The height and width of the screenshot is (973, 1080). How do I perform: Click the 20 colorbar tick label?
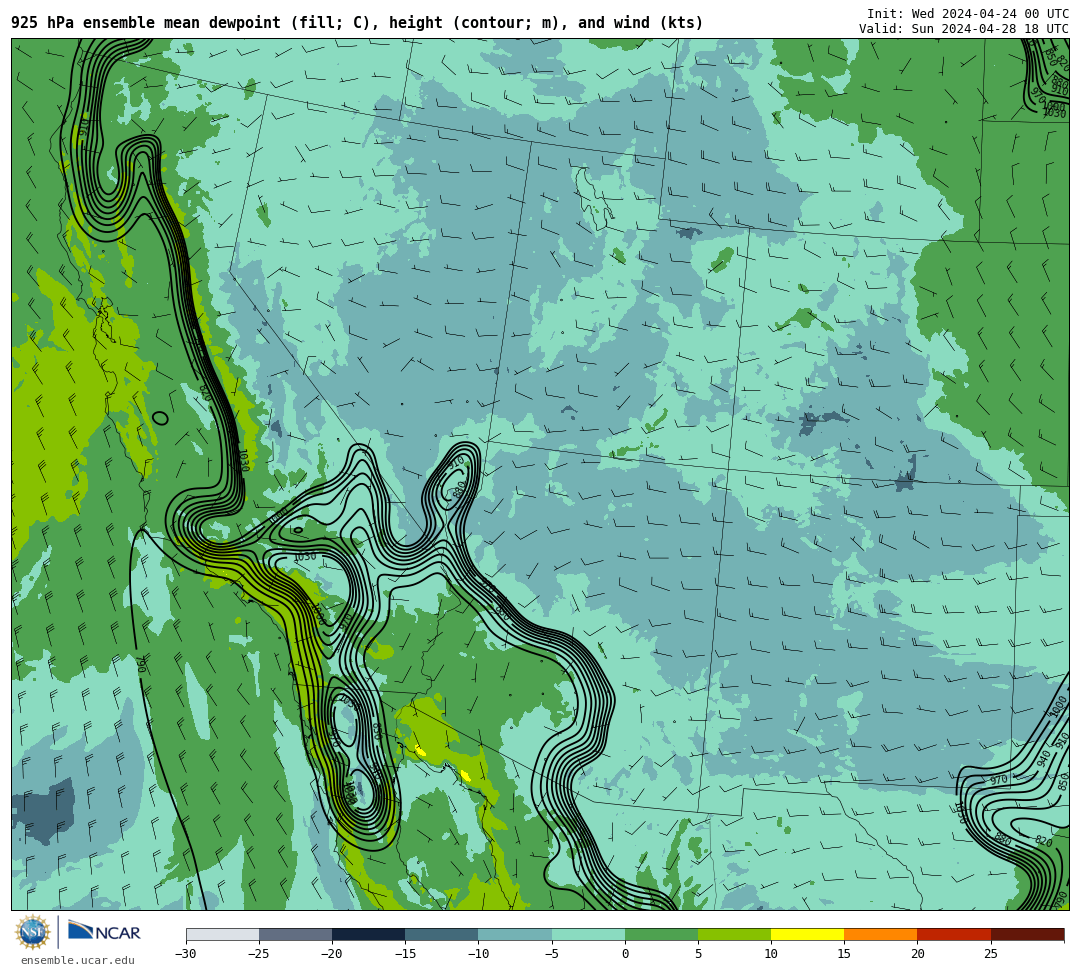click(917, 954)
